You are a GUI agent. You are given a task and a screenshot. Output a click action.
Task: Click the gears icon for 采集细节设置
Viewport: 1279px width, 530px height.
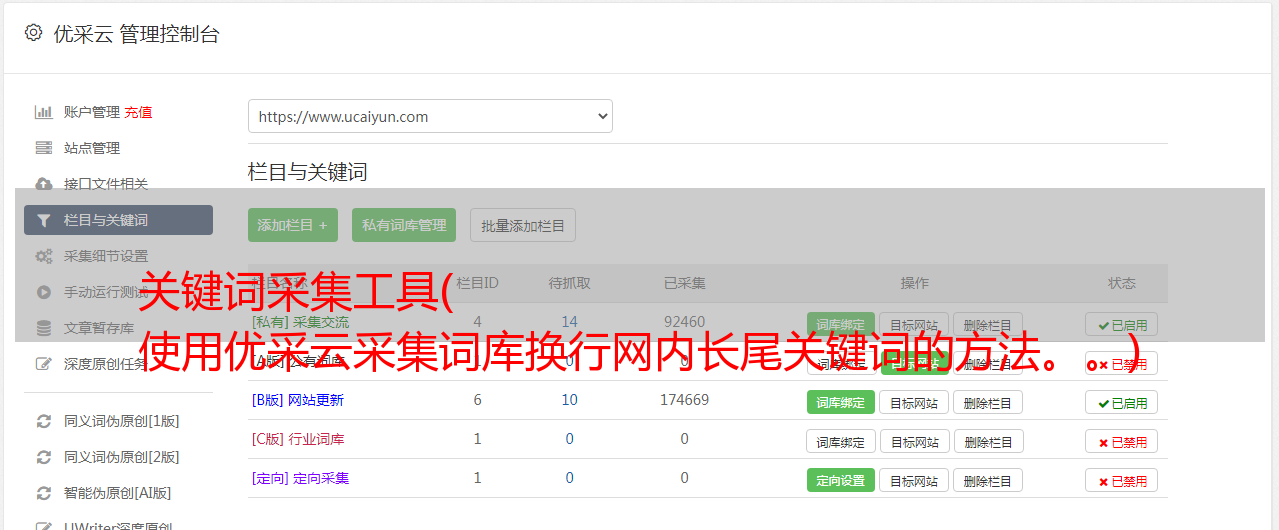(x=44, y=256)
